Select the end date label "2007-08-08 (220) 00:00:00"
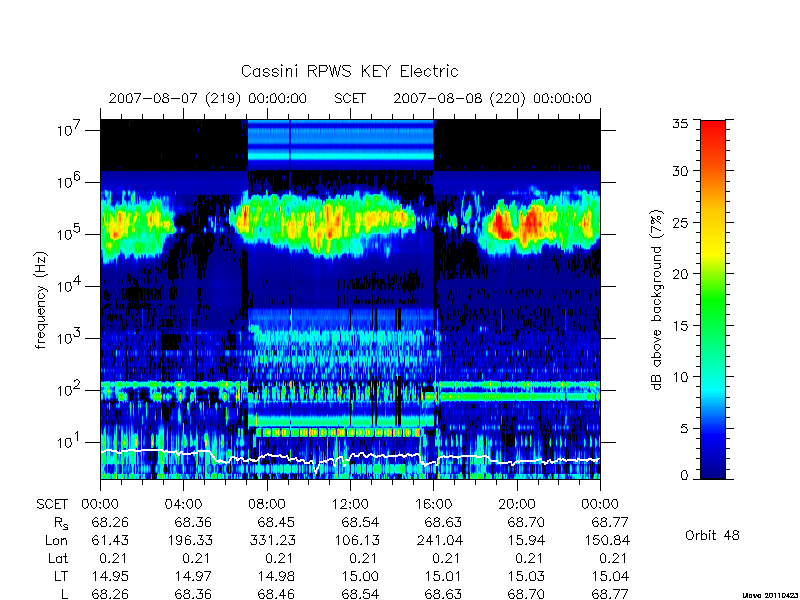This screenshot has width=800, height=600. [492, 98]
